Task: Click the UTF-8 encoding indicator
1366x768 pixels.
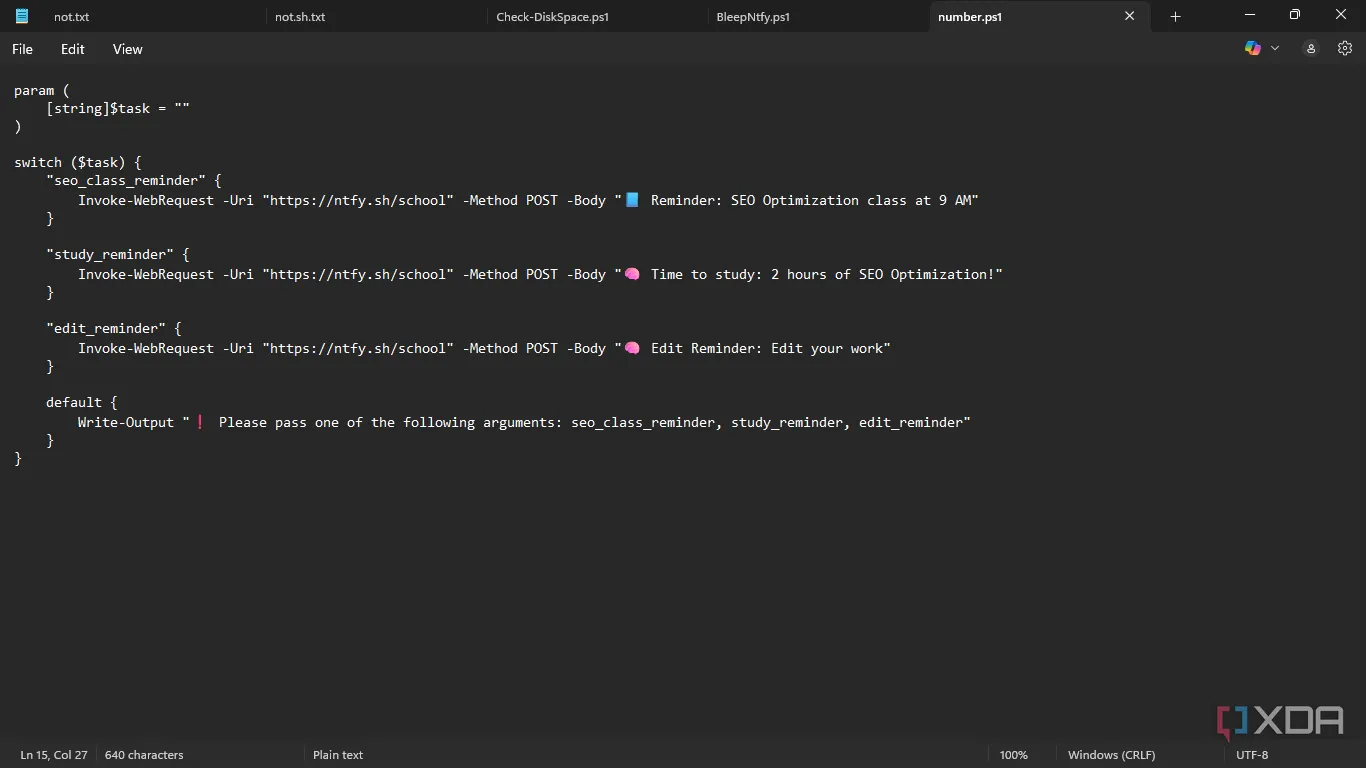Action: [1252, 755]
